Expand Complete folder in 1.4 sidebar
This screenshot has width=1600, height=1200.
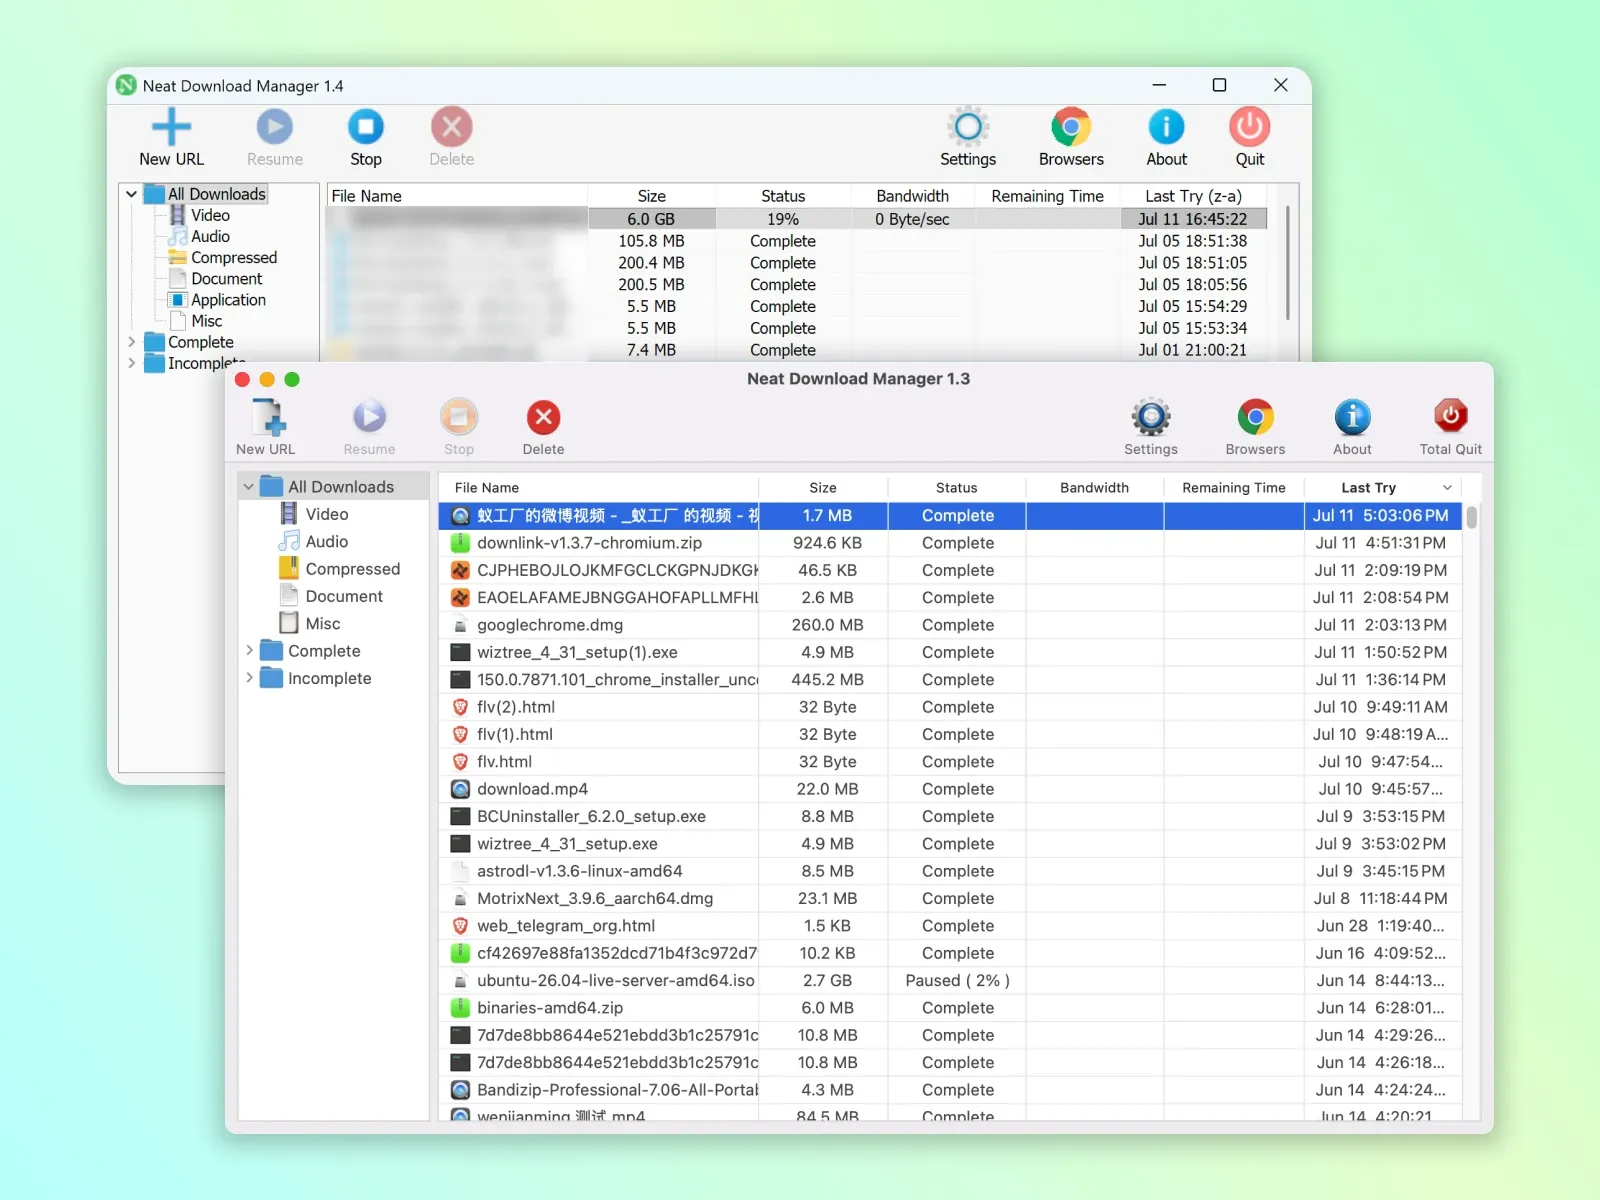[131, 342]
